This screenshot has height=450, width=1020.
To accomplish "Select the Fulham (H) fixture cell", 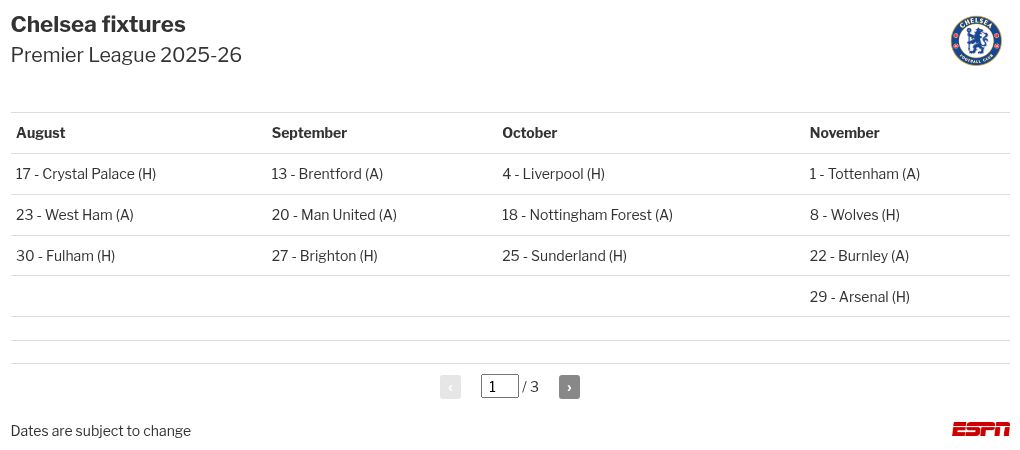I will click(x=66, y=256).
